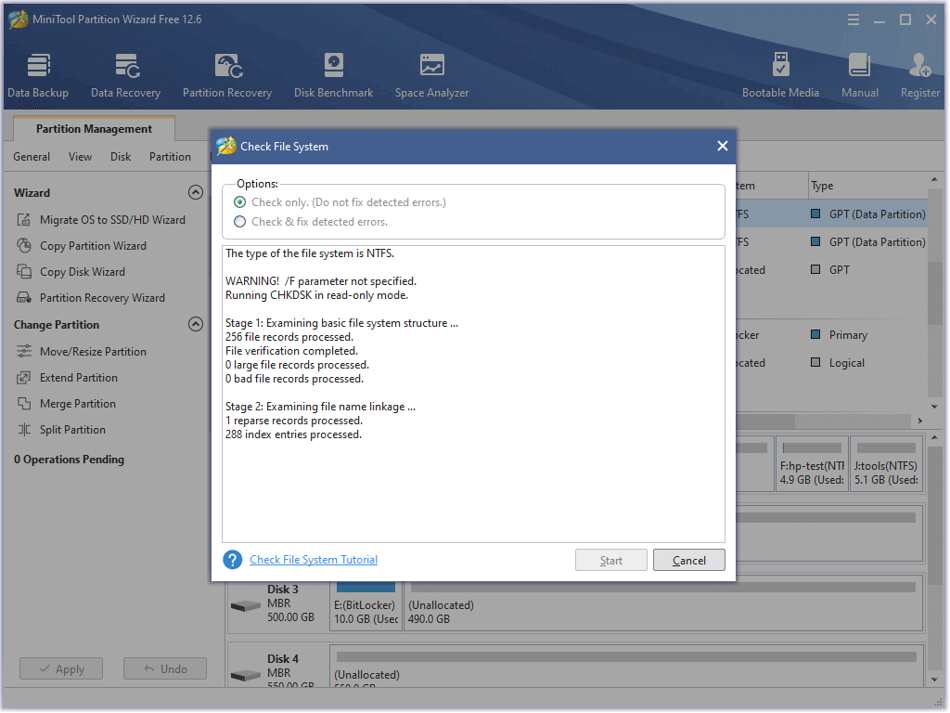The height and width of the screenshot is (713, 950).
Task: Collapse the Change Partition section
Action: pos(195,324)
